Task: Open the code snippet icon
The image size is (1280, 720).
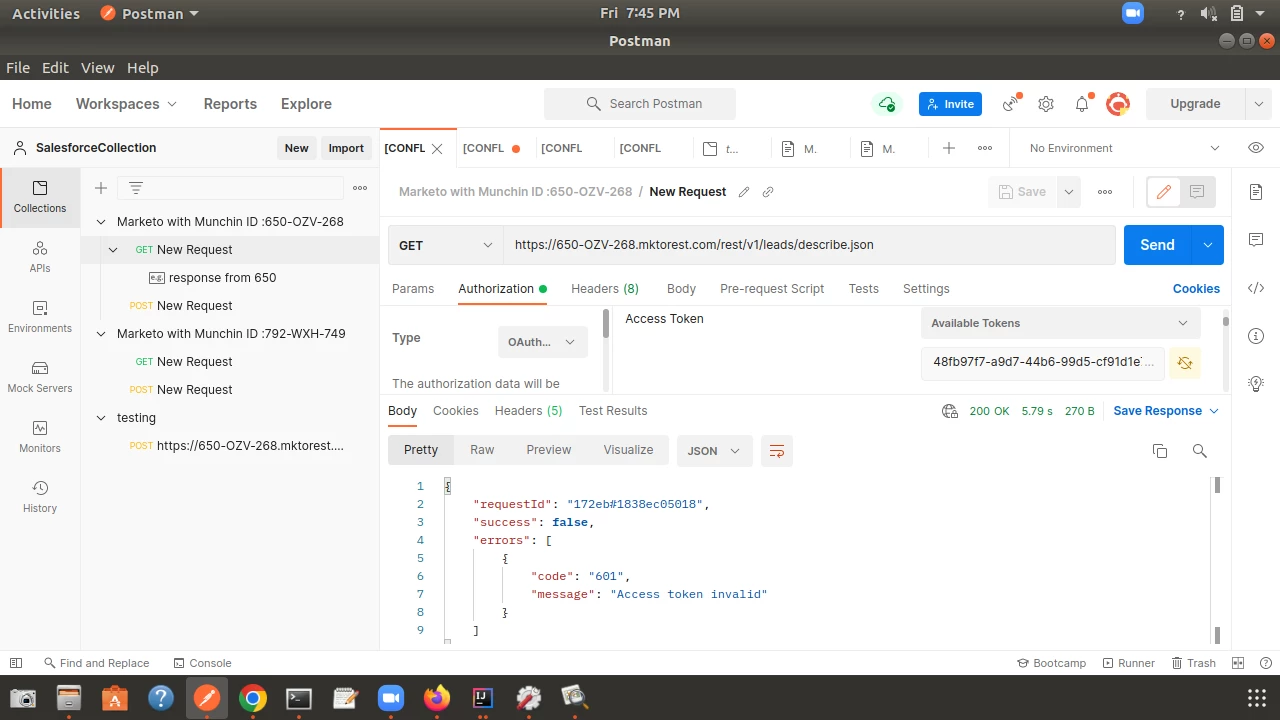Action: [x=1256, y=288]
